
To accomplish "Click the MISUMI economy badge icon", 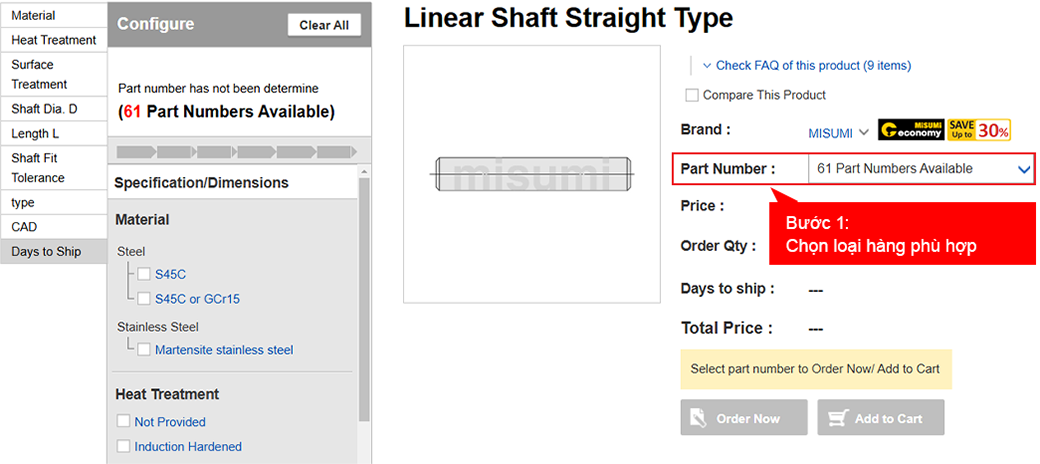I will click(x=911, y=130).
